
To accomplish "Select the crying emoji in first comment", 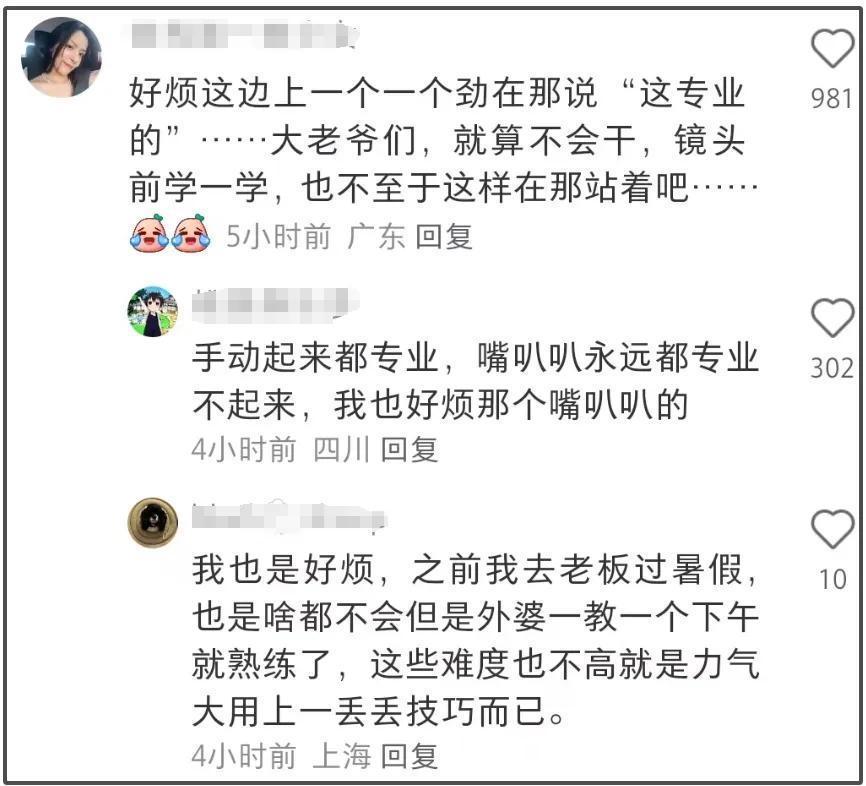I will coord(149,234).
